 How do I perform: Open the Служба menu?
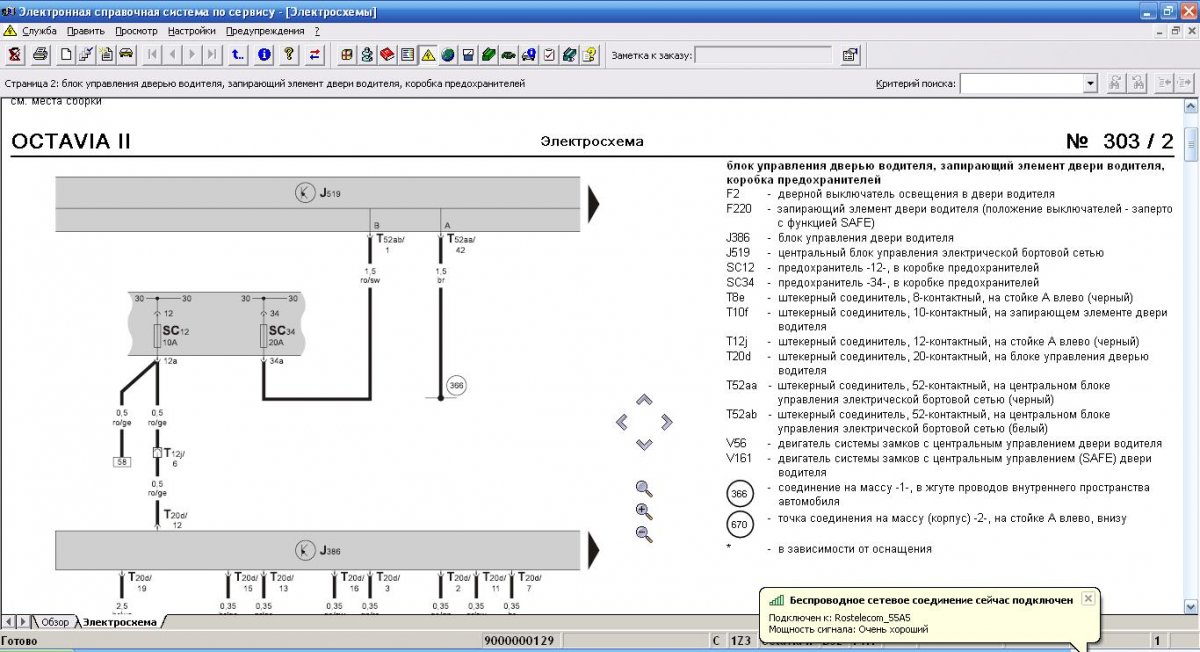click(40, 31)
